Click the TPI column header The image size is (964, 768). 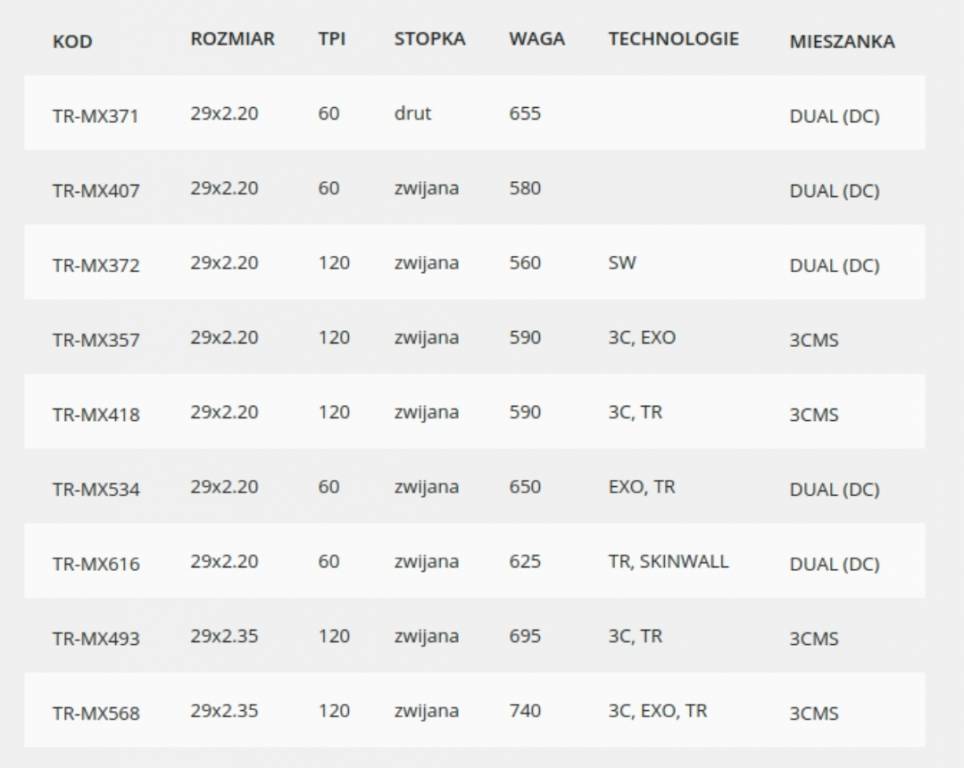(x=332, y=39)
